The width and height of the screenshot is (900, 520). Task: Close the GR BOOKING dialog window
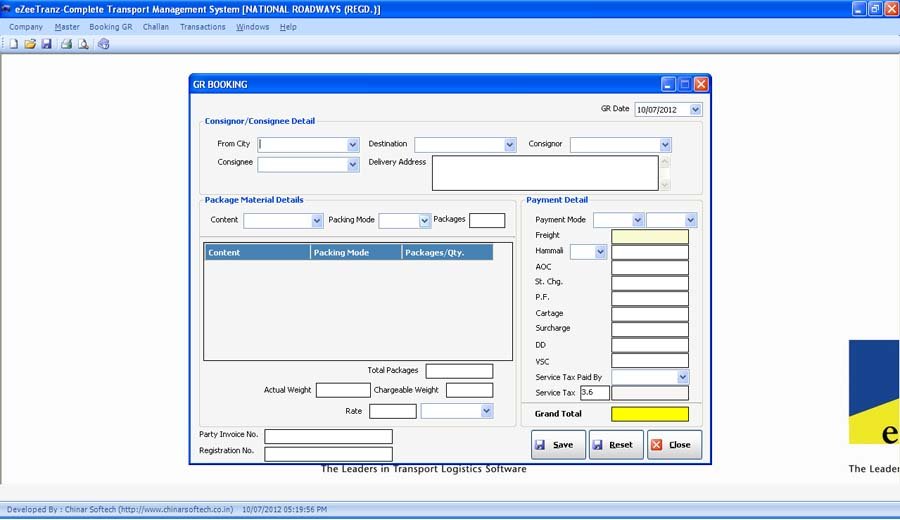coord(701,84)
